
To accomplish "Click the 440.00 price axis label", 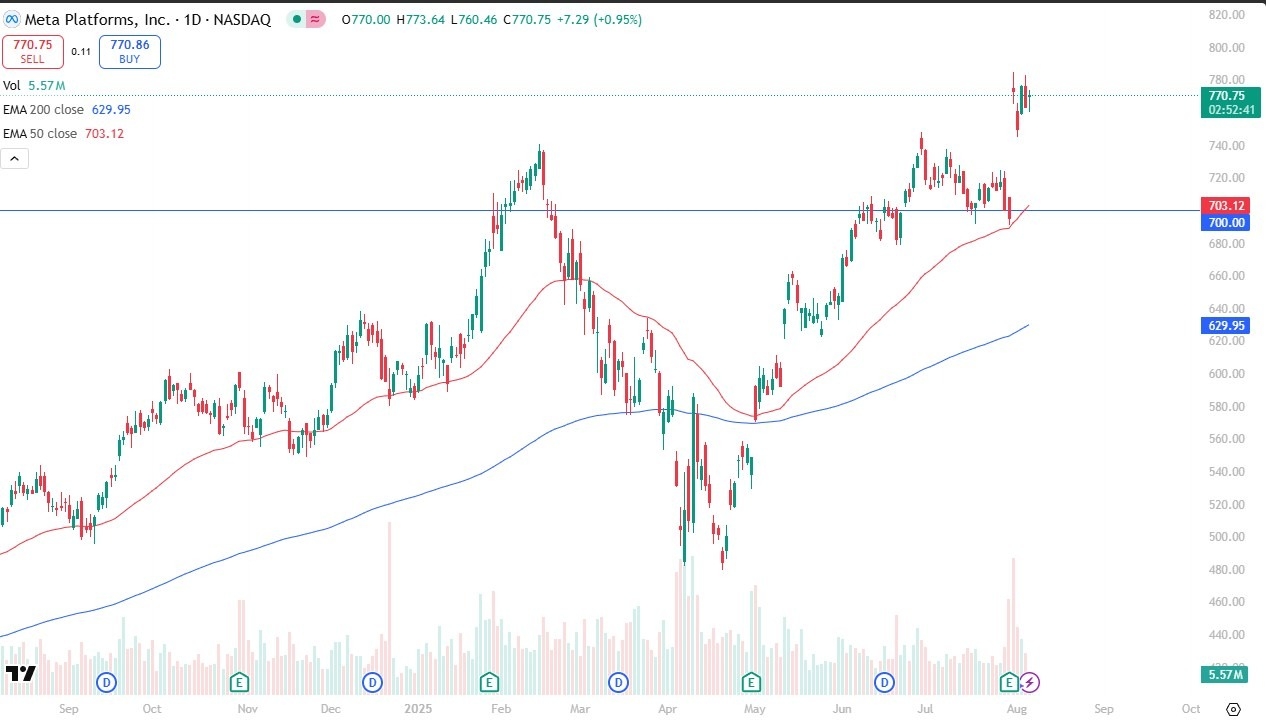I will tap(1226, 635).
